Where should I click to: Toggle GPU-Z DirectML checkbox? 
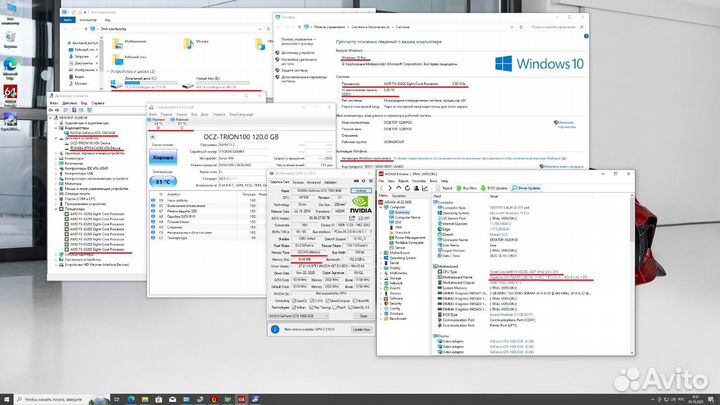[354, 301]
